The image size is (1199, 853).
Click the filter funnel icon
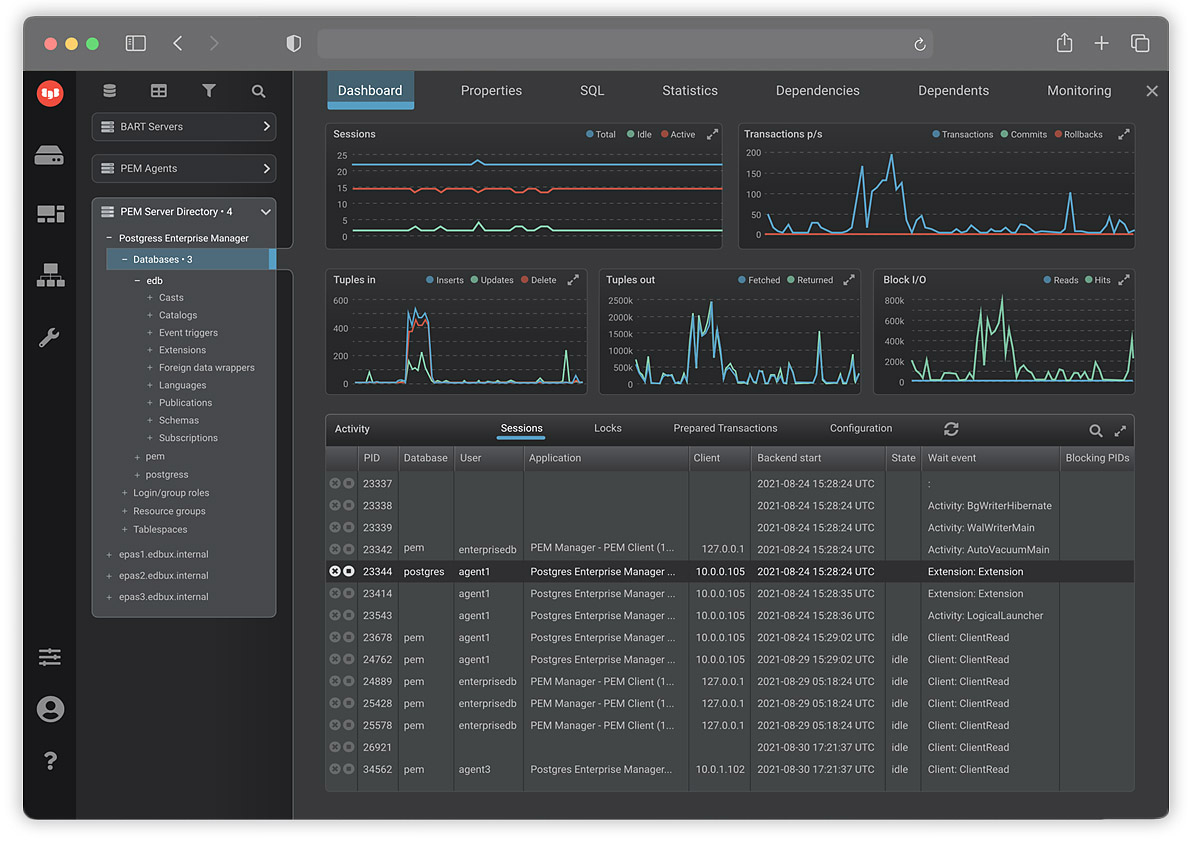209,91
